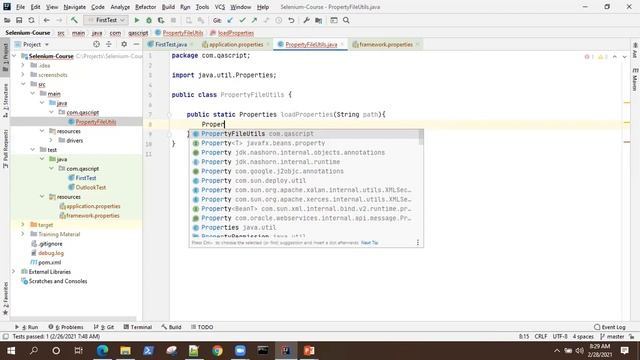Image resolution: width=640 pixels, height=360 pixels.
Task: Open Windows Start menu
Action: (11, 351)
